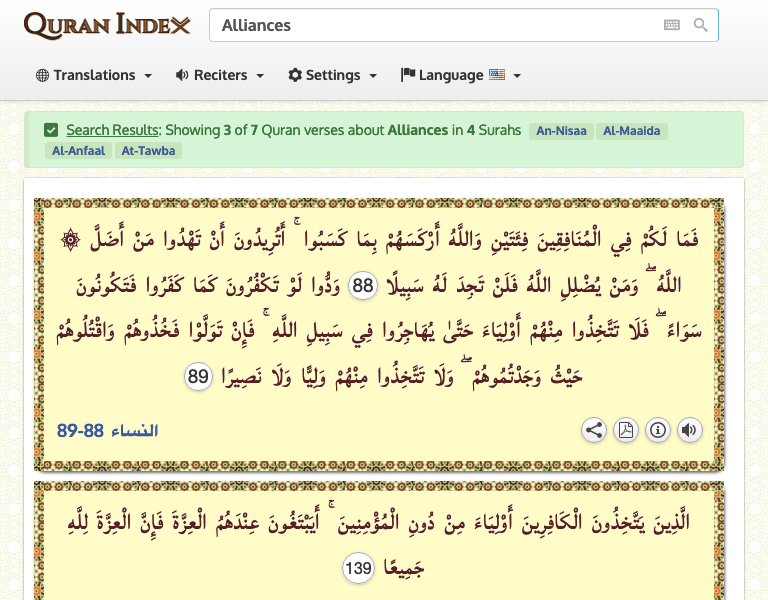Click the Quran Index logo
Image resolution: width=768 pixels, height=600 pixels.
pyautogui.click(x=107, y=25)
